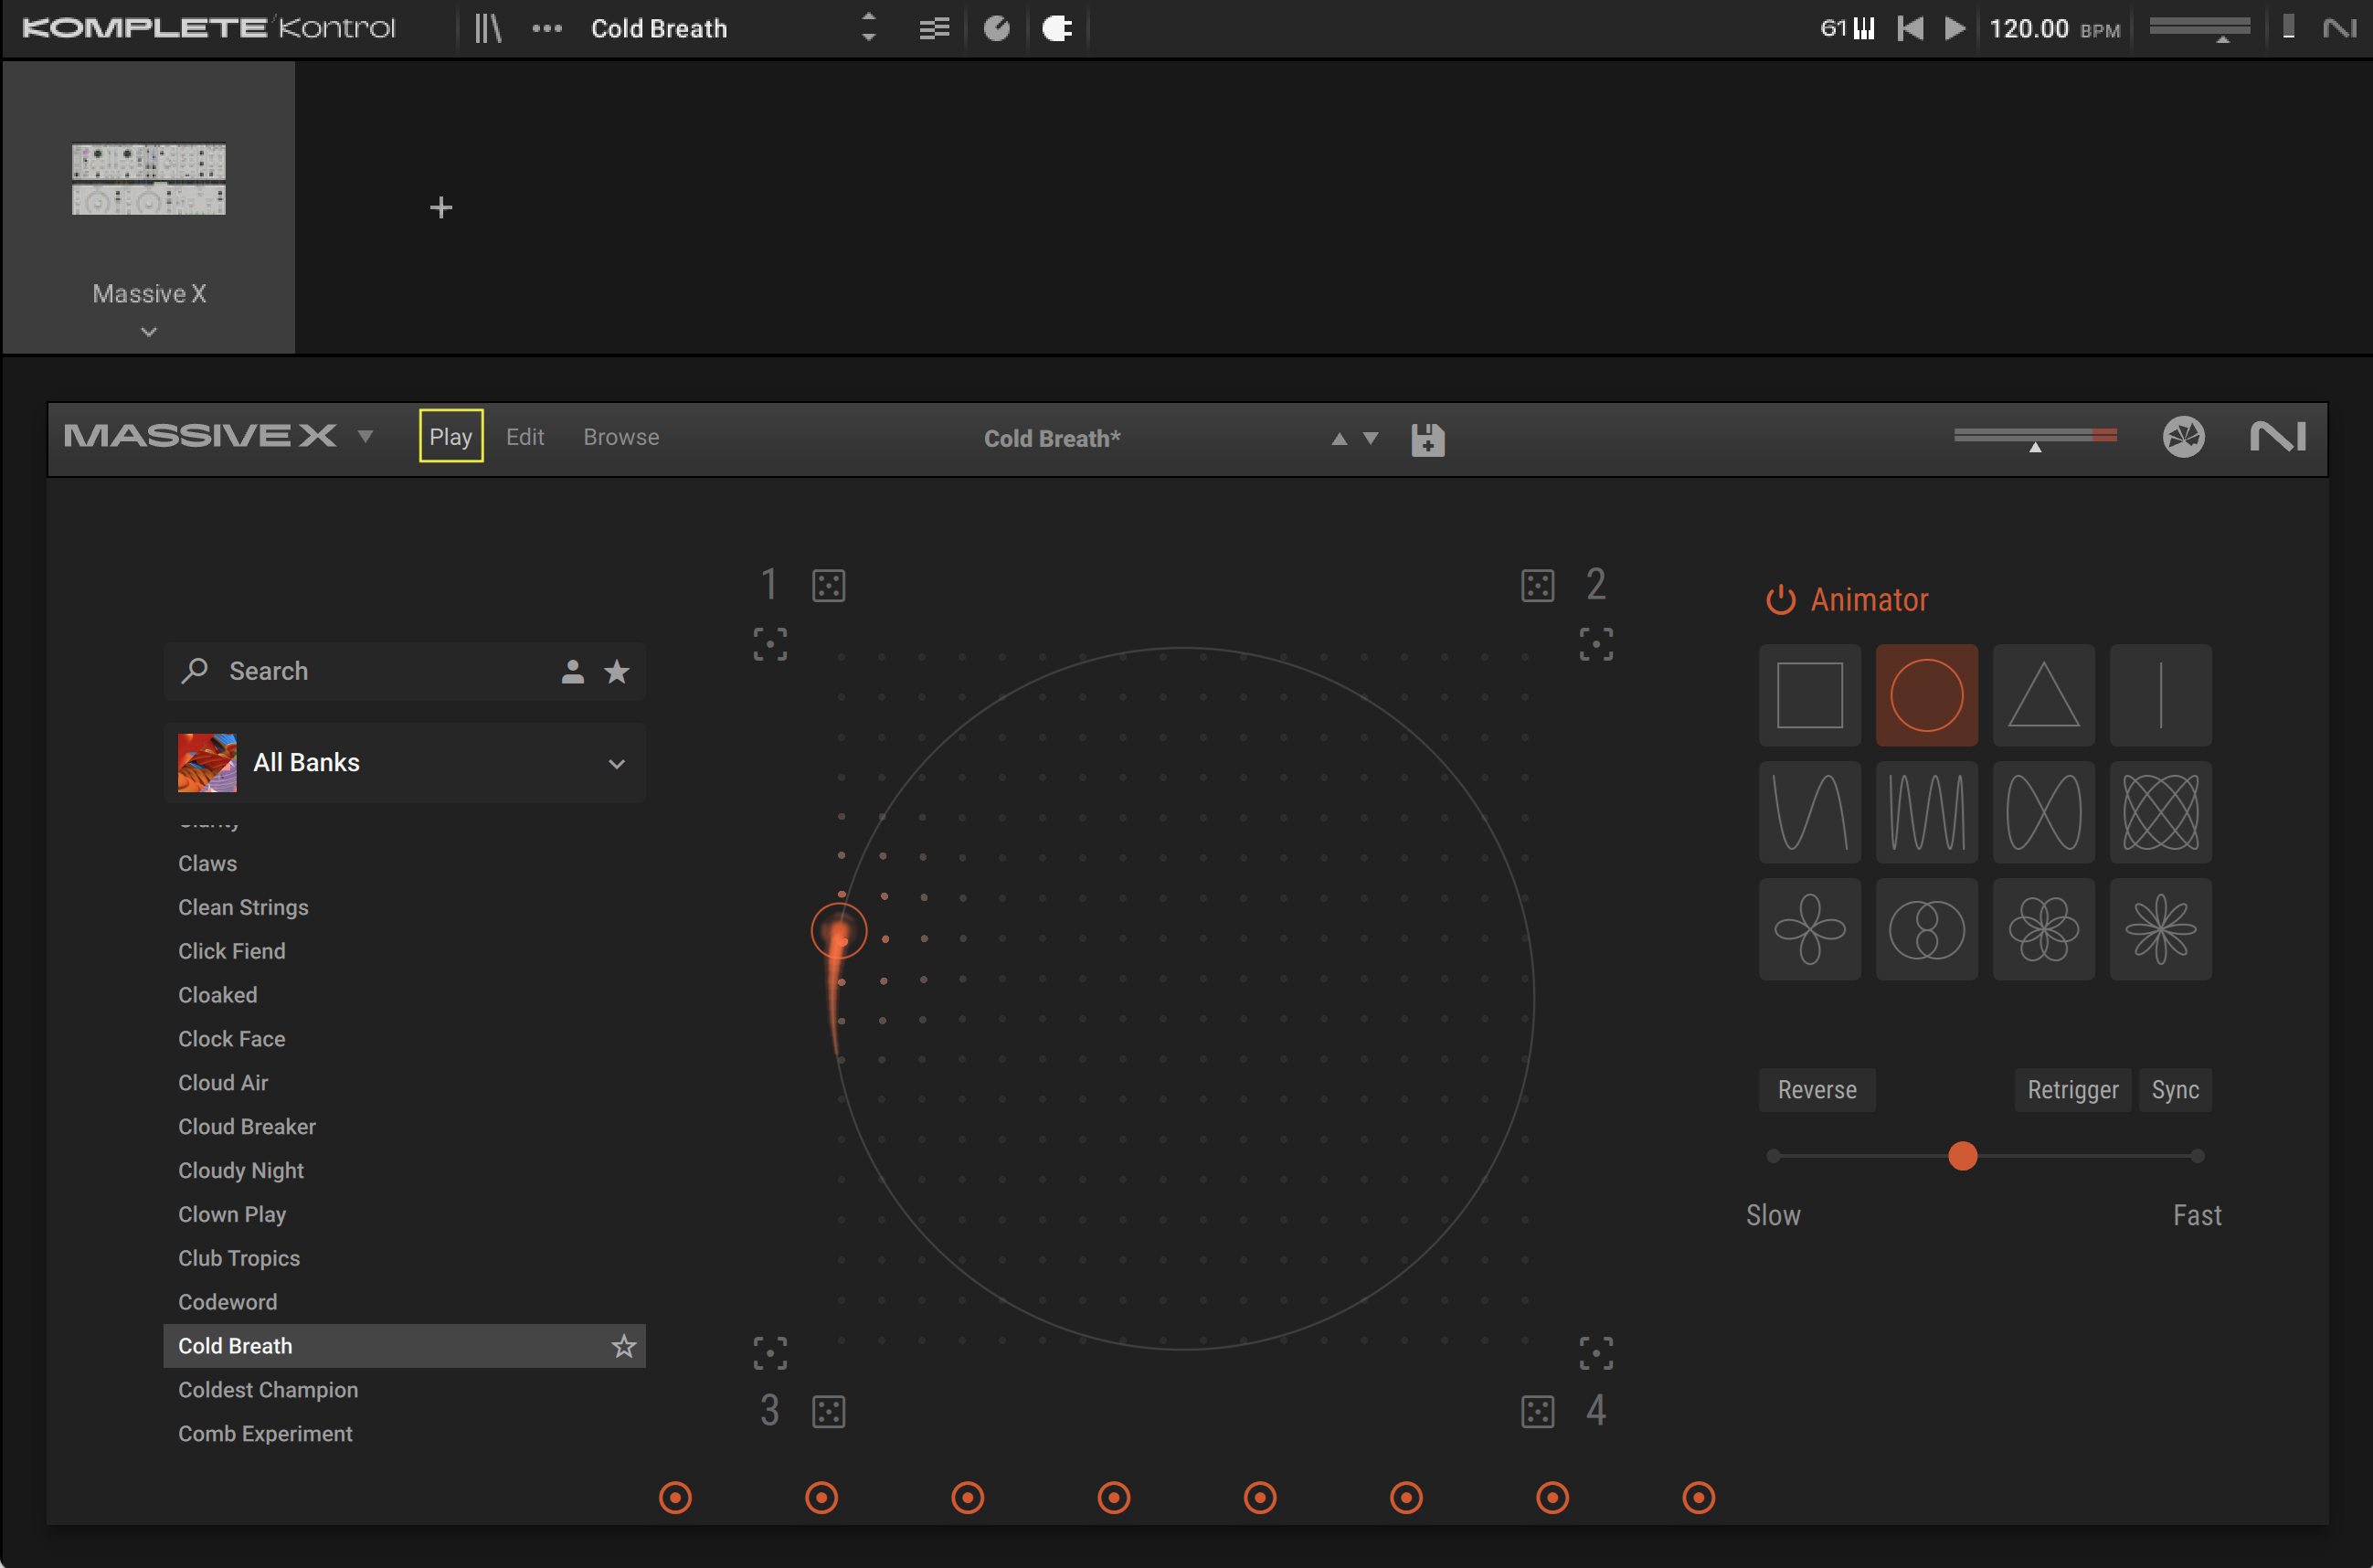Edit the 120.00 BPM tempo value

point(2029,28)
